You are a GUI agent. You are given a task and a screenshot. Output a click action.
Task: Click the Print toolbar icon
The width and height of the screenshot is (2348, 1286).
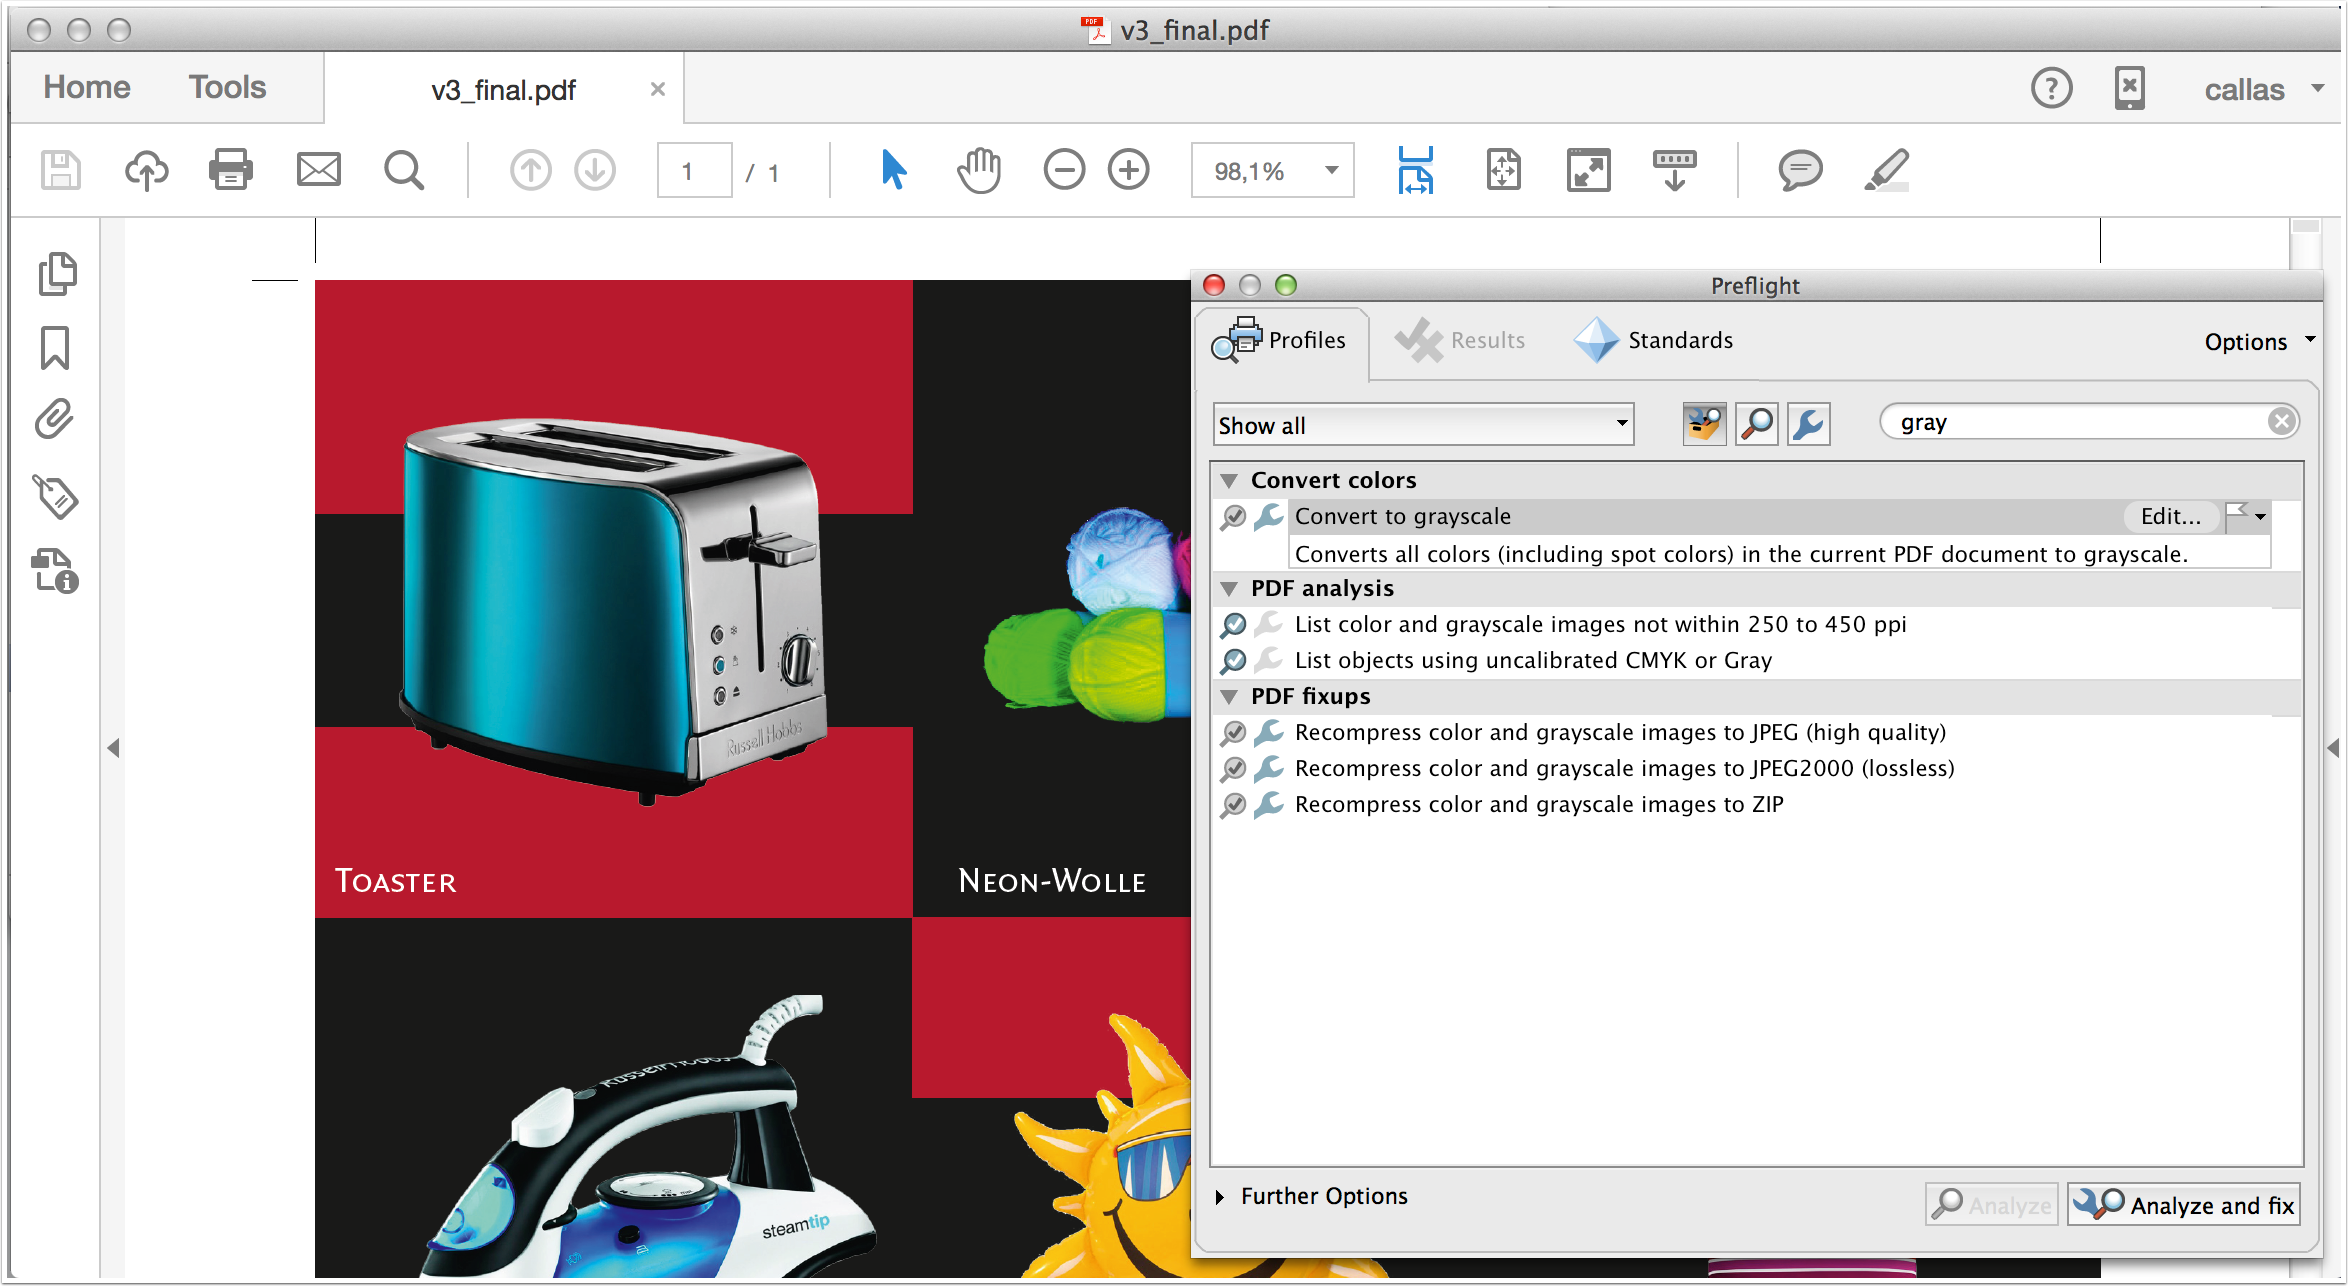pos(230,170)
